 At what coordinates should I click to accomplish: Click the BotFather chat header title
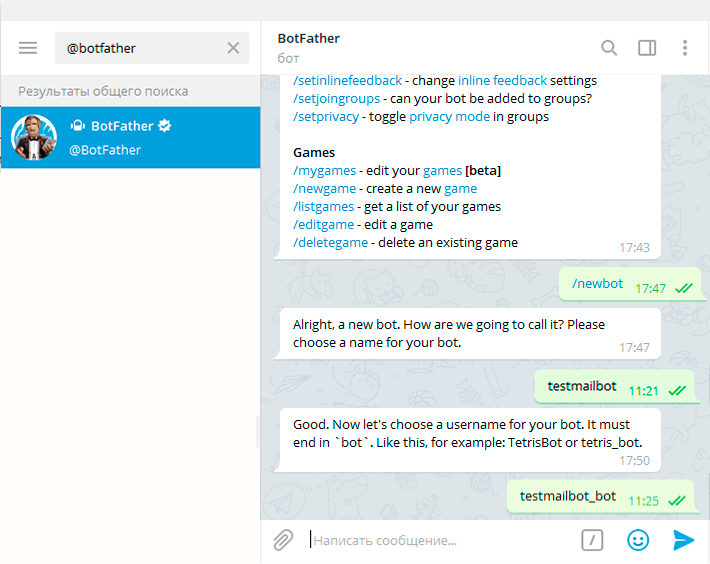point(308,38)
